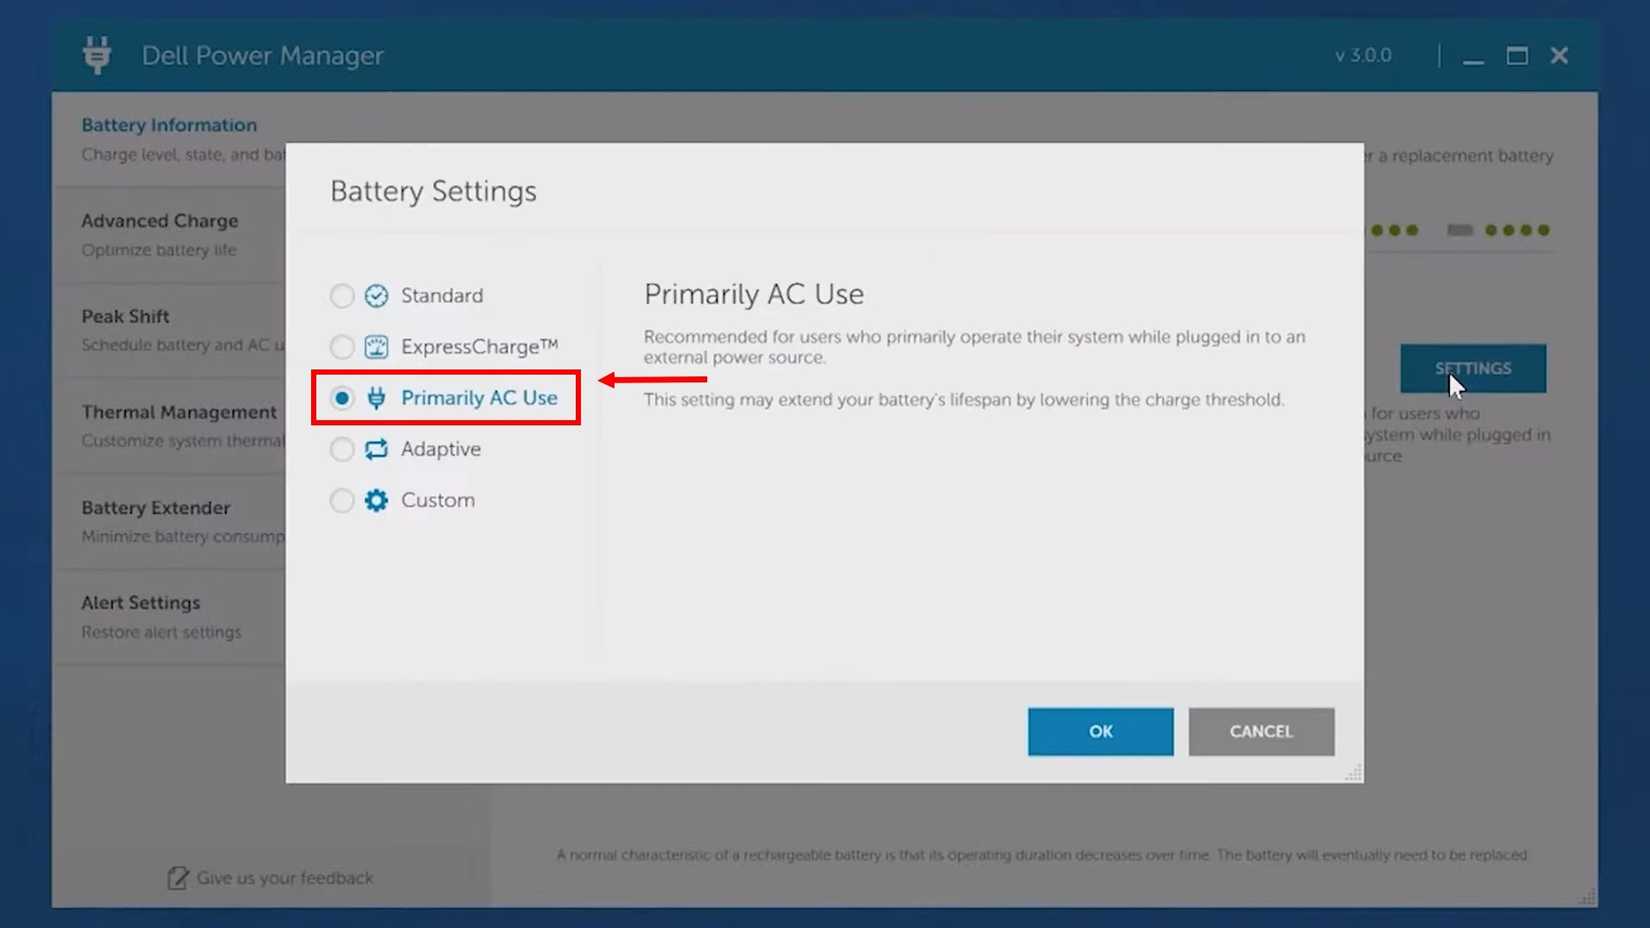1650x928 pixels.
Task: Click the SETTINGS button behind the dialog
Action: click(x=1473, y=368)
